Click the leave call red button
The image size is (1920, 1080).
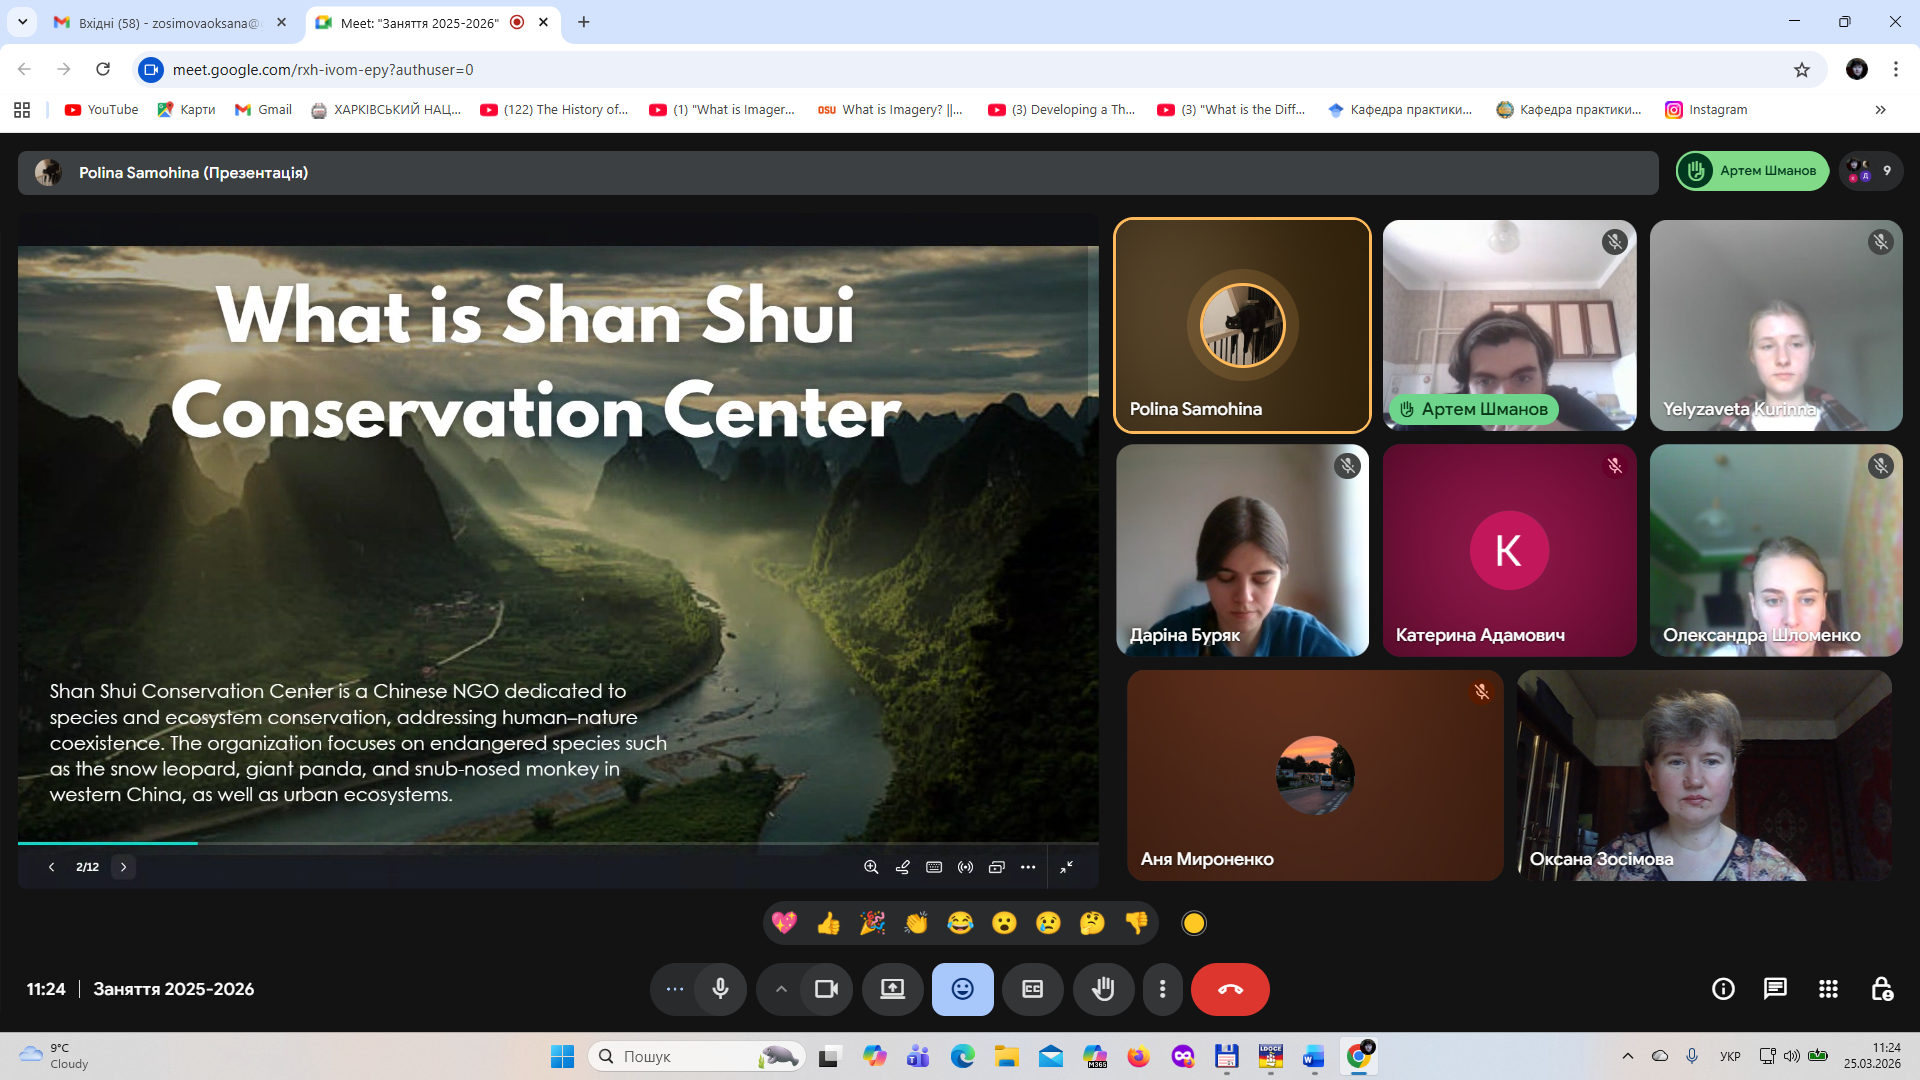tap(1230, 989)
